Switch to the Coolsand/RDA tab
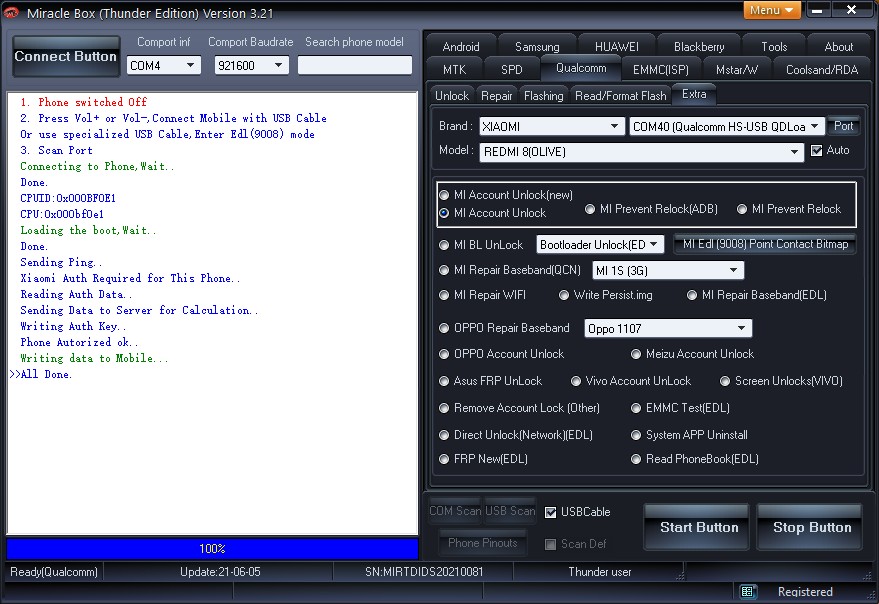The height and width of the screenshot is (604, 879). [821, 70]
